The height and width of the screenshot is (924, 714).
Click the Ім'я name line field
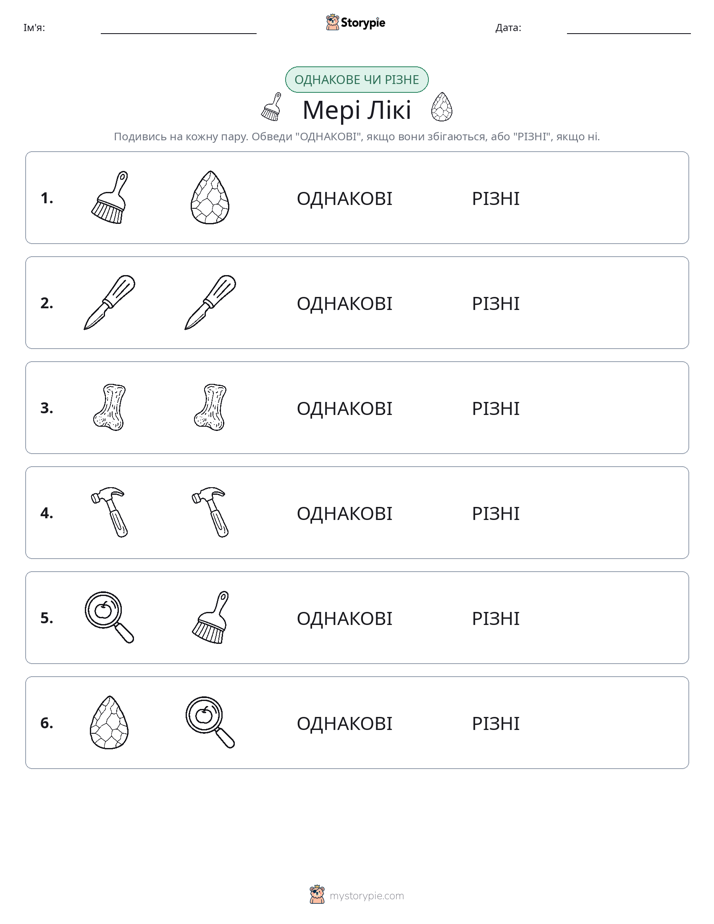pyautogui.click(x=178, y=28)
